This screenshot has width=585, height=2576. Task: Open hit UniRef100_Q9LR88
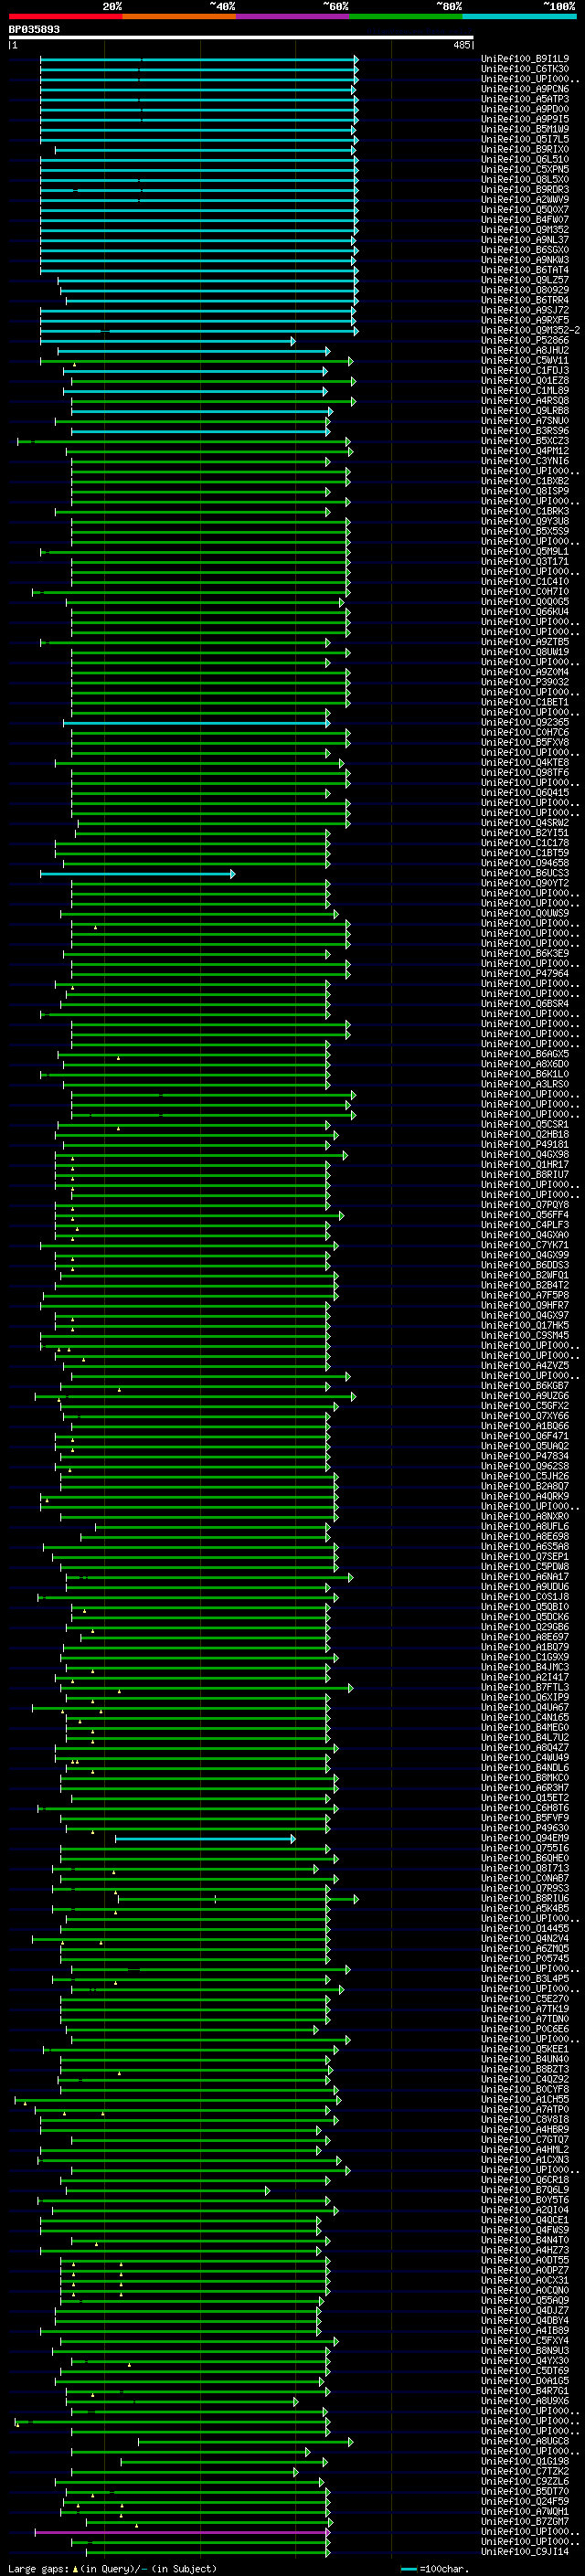point(525,411)
